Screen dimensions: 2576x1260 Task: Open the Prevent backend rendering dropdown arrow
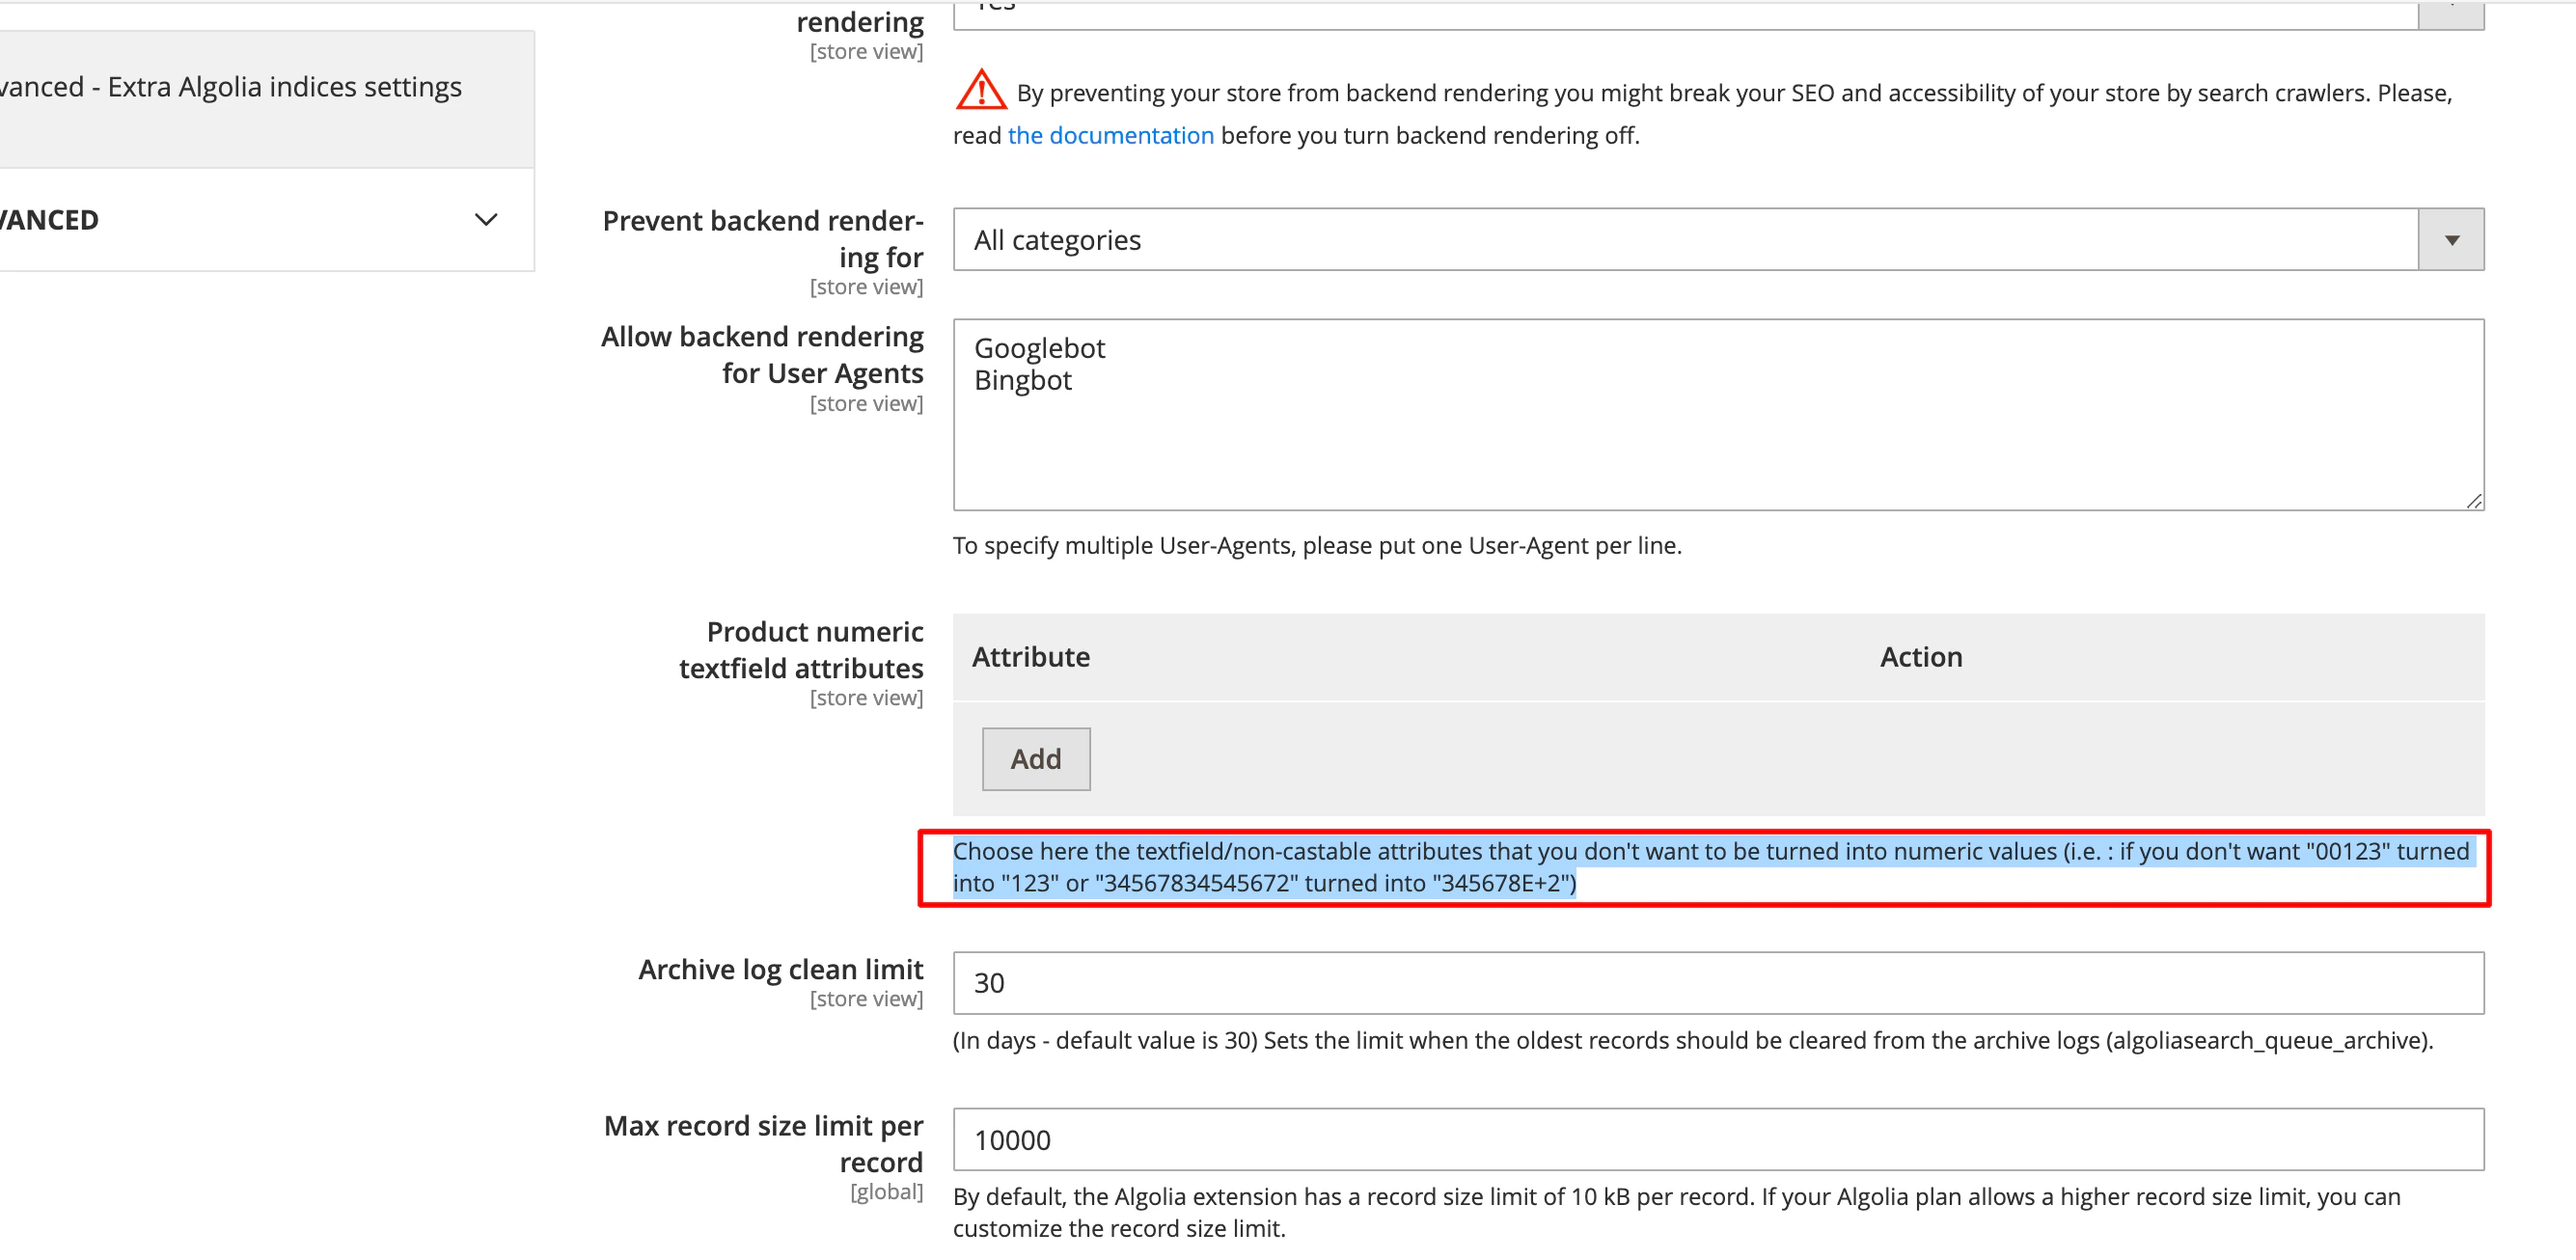(x=2450, y=239)
